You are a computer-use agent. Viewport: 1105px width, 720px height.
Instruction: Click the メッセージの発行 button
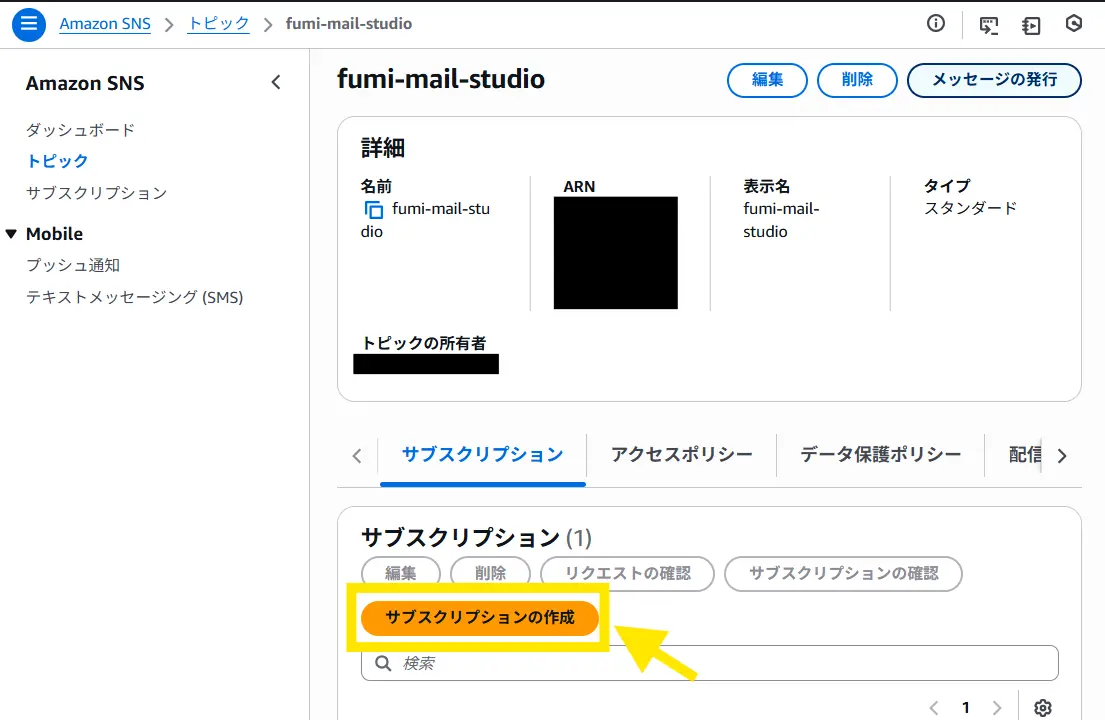(993, 80)
